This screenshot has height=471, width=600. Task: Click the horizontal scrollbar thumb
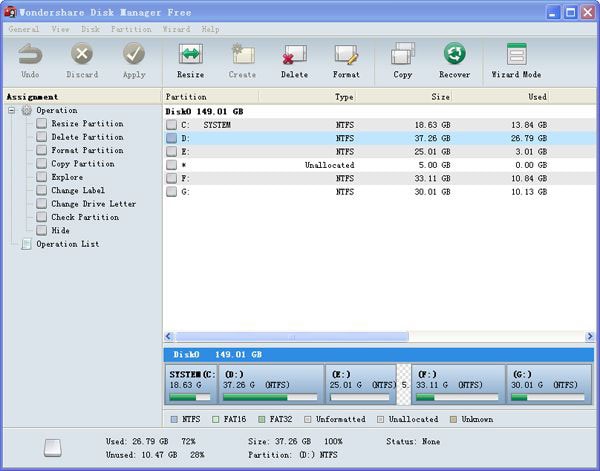[292, 337]
